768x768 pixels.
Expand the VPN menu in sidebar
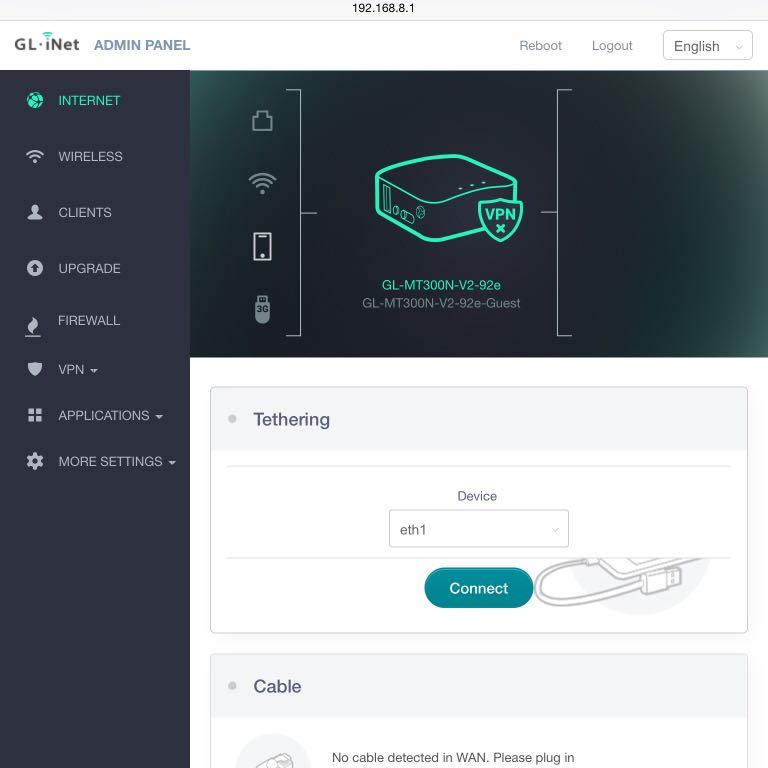point(78,369)
